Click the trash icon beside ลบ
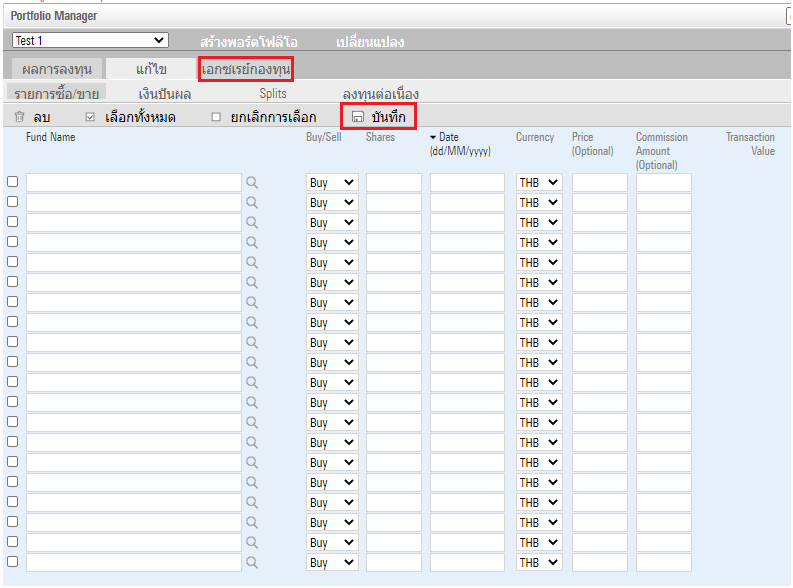 19,117
